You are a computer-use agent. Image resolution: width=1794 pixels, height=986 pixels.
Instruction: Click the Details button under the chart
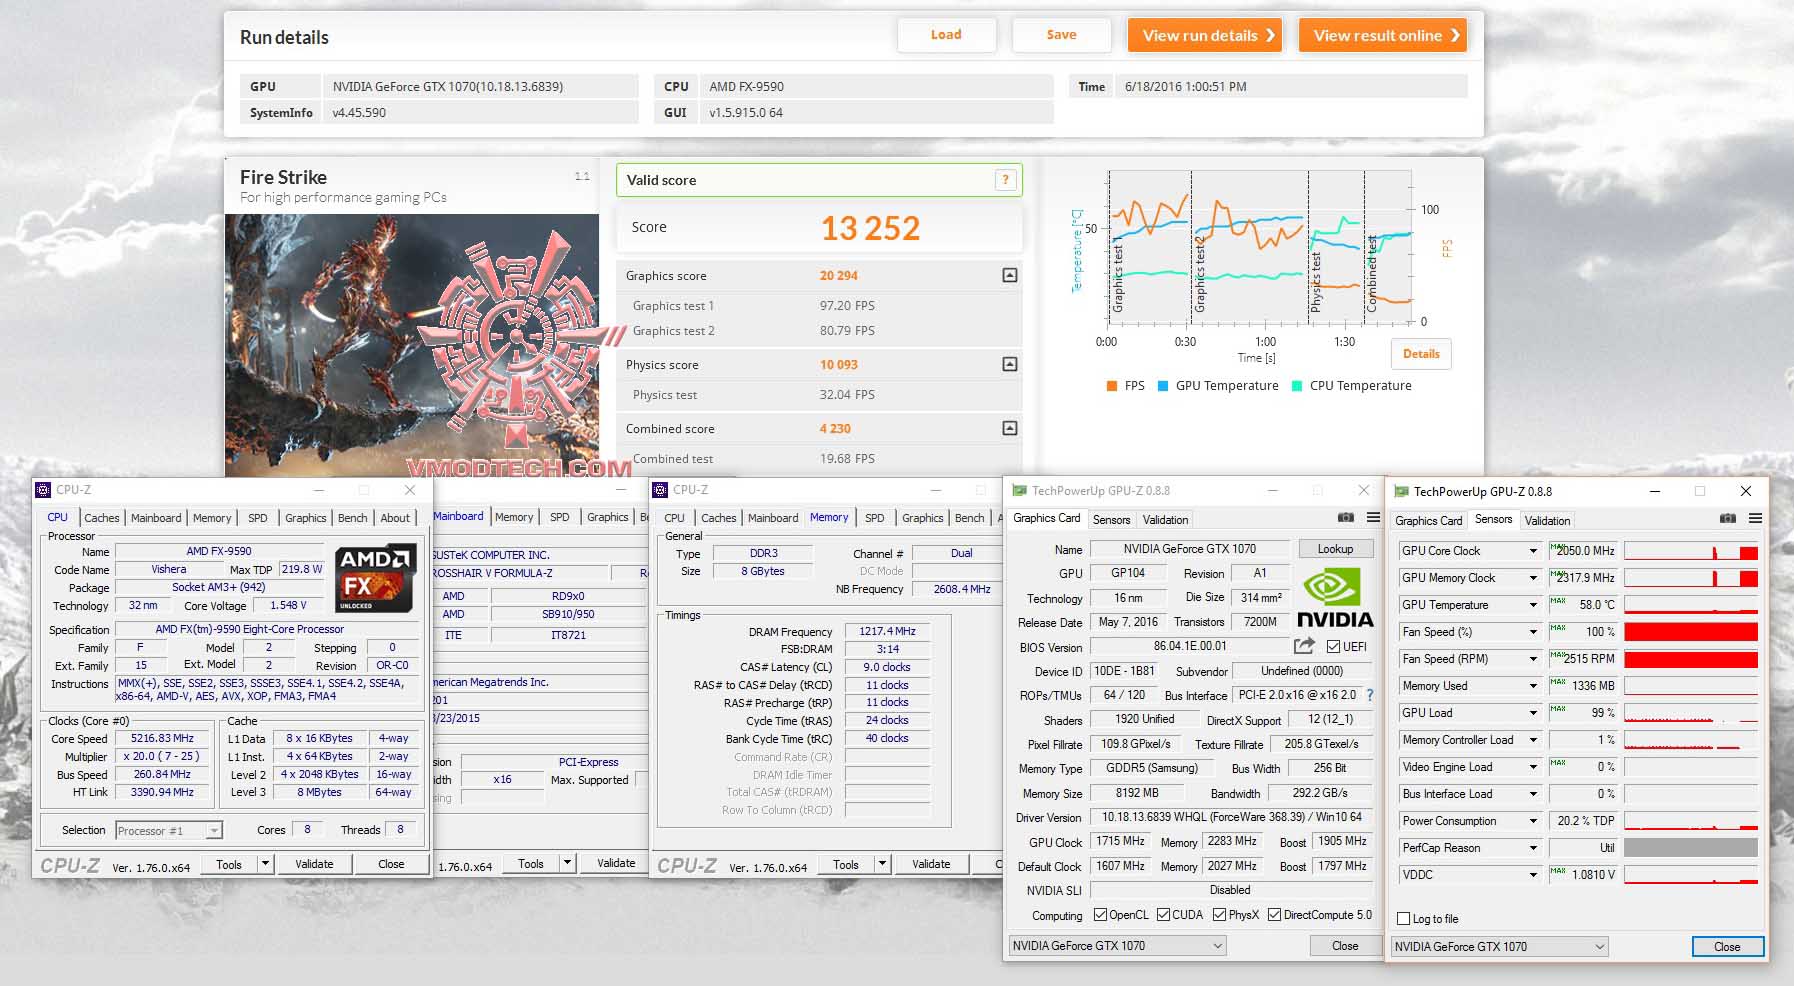point(1421,354)
